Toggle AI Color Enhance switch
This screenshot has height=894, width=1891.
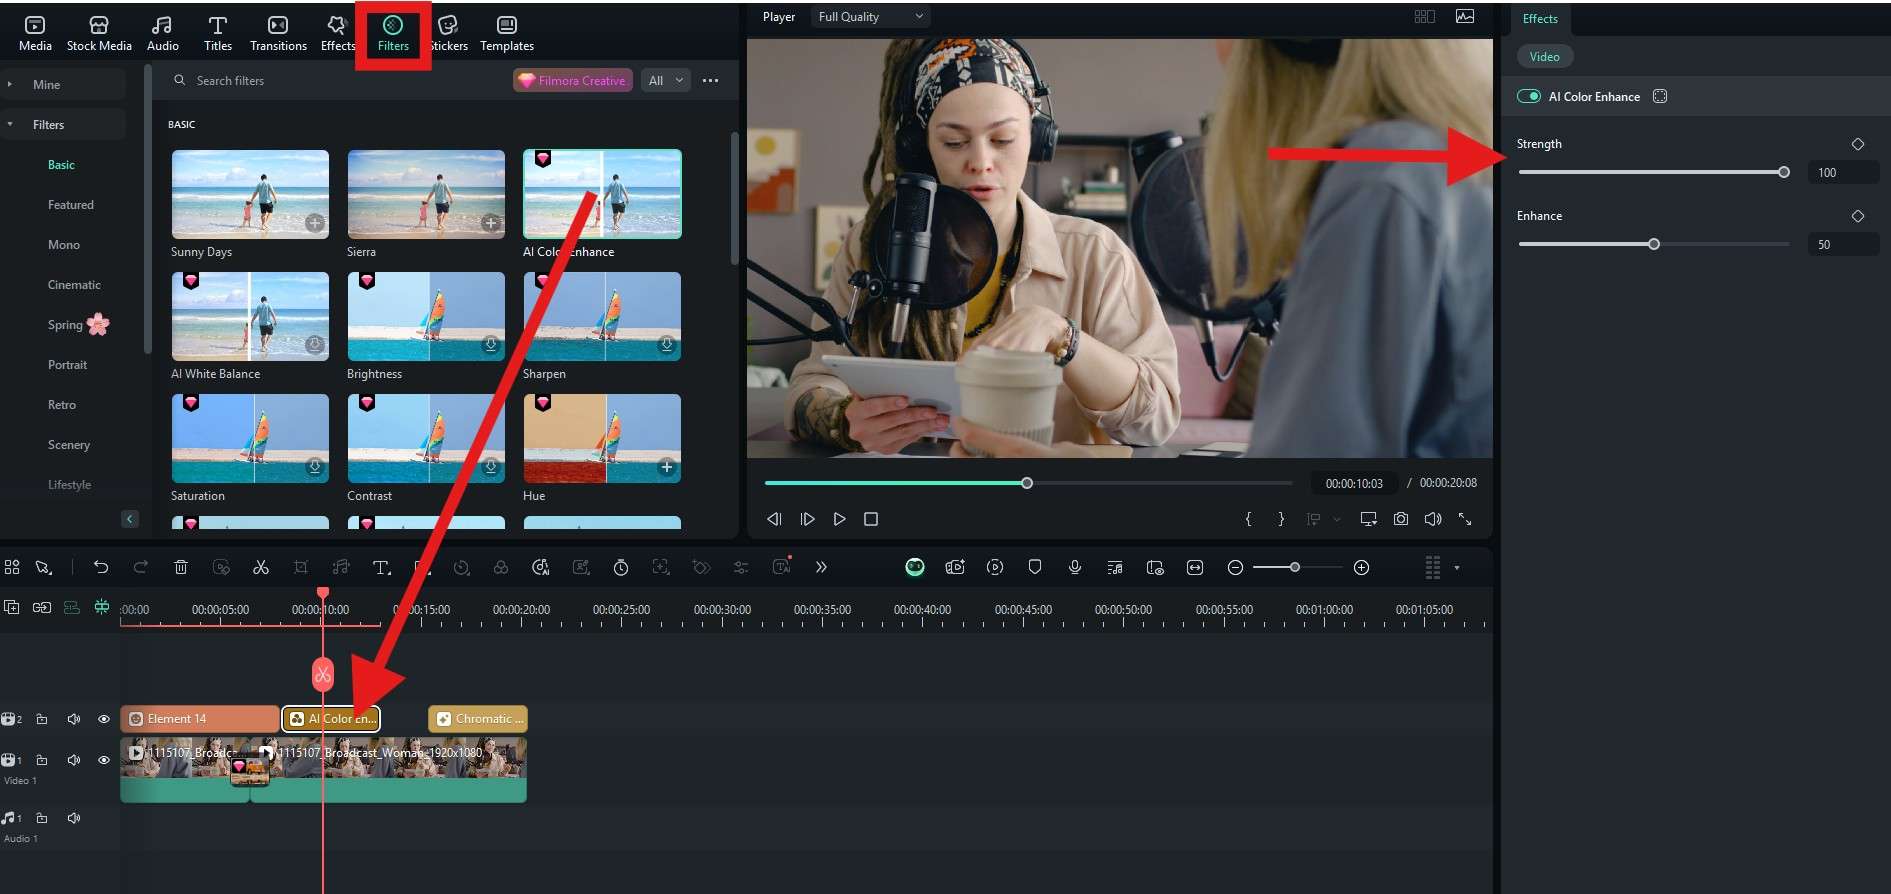coord(1528,96)
